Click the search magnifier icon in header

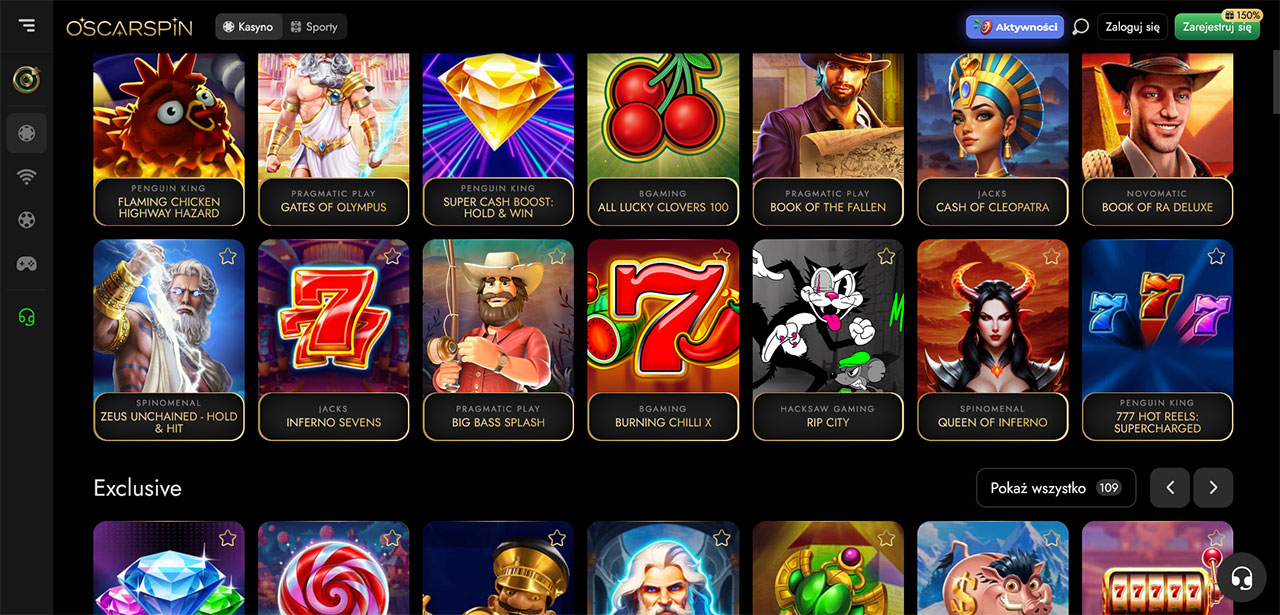(1080, 27)
